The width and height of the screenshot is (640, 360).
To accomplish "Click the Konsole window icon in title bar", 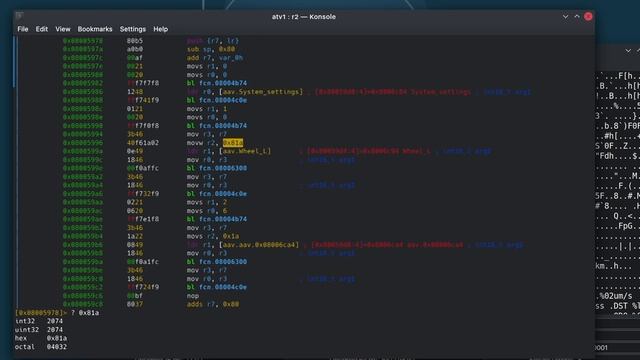I will coord(19,16).
